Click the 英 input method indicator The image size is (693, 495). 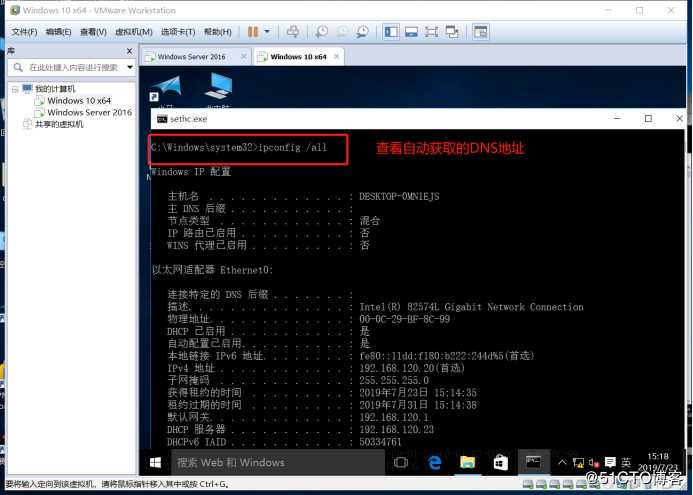coord(626,463)
